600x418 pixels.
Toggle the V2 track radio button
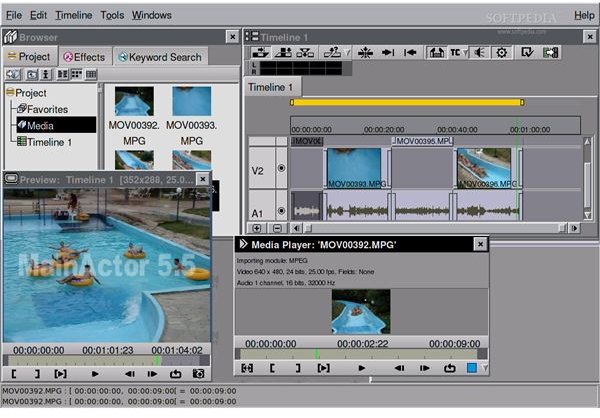281,168
